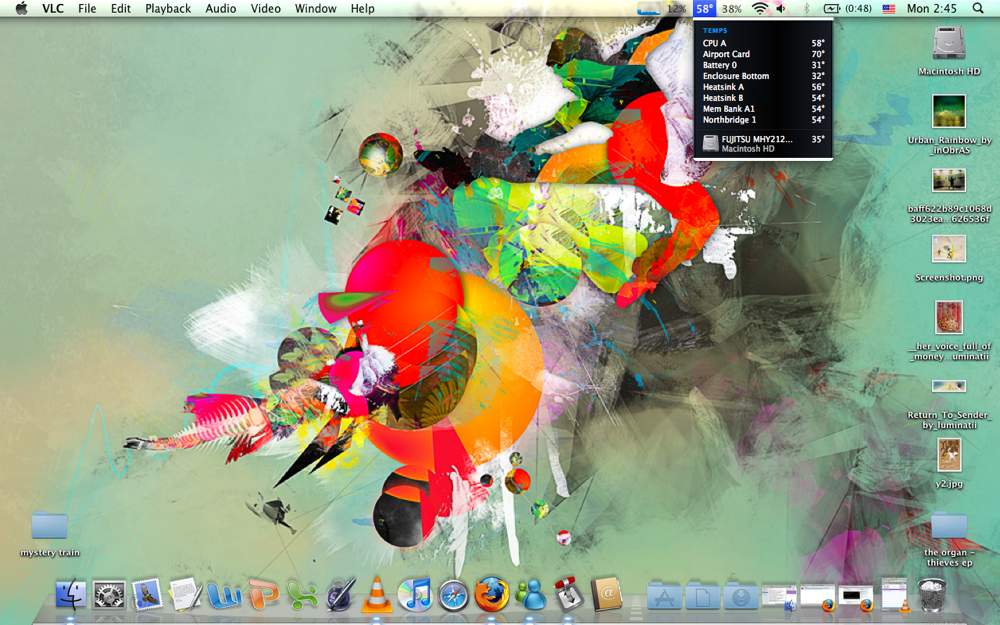The height and width of the screenshot is (625, 1000).
Task: Open the Downloads folder stack in dock
Action: [740, 596]
